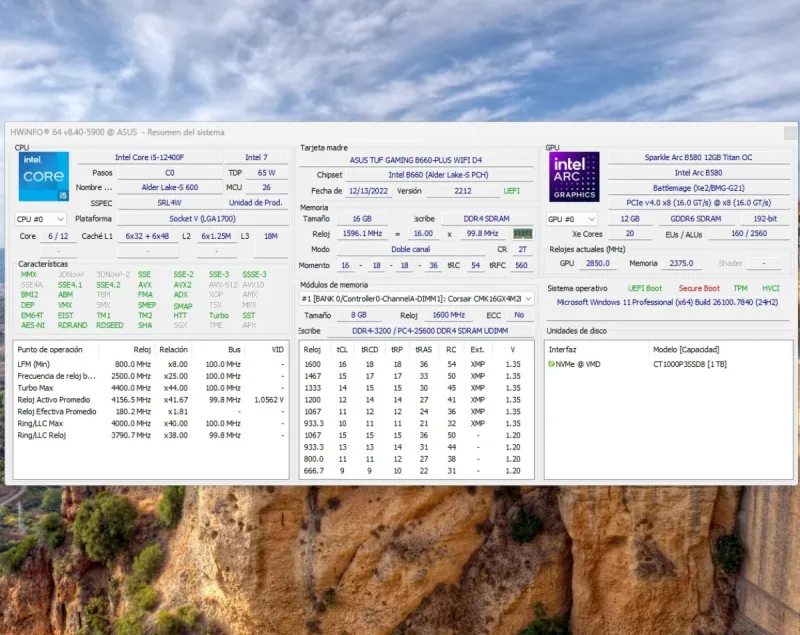Click the green NVMe drive status icon

pyautogui.click(x=551, y=364)
